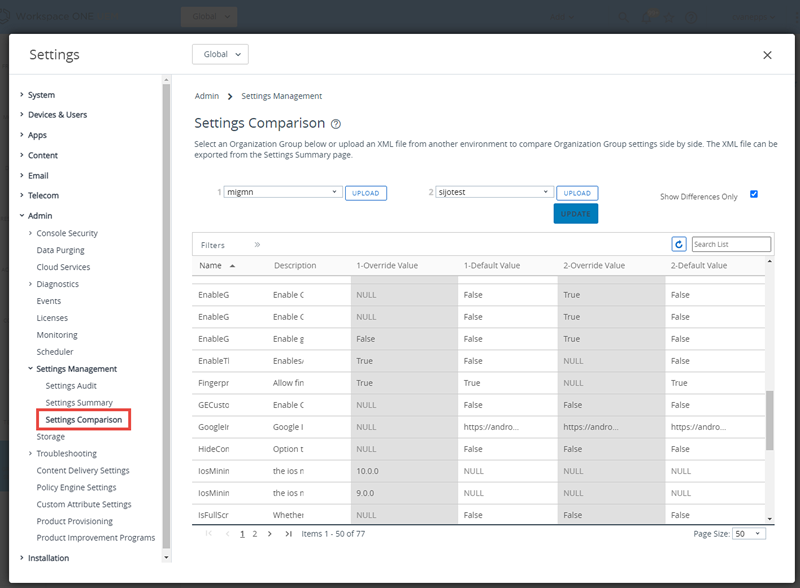Open Monitoring settings page
The height and width of the screenshot is (588, 800).
[x=57, y=335]
